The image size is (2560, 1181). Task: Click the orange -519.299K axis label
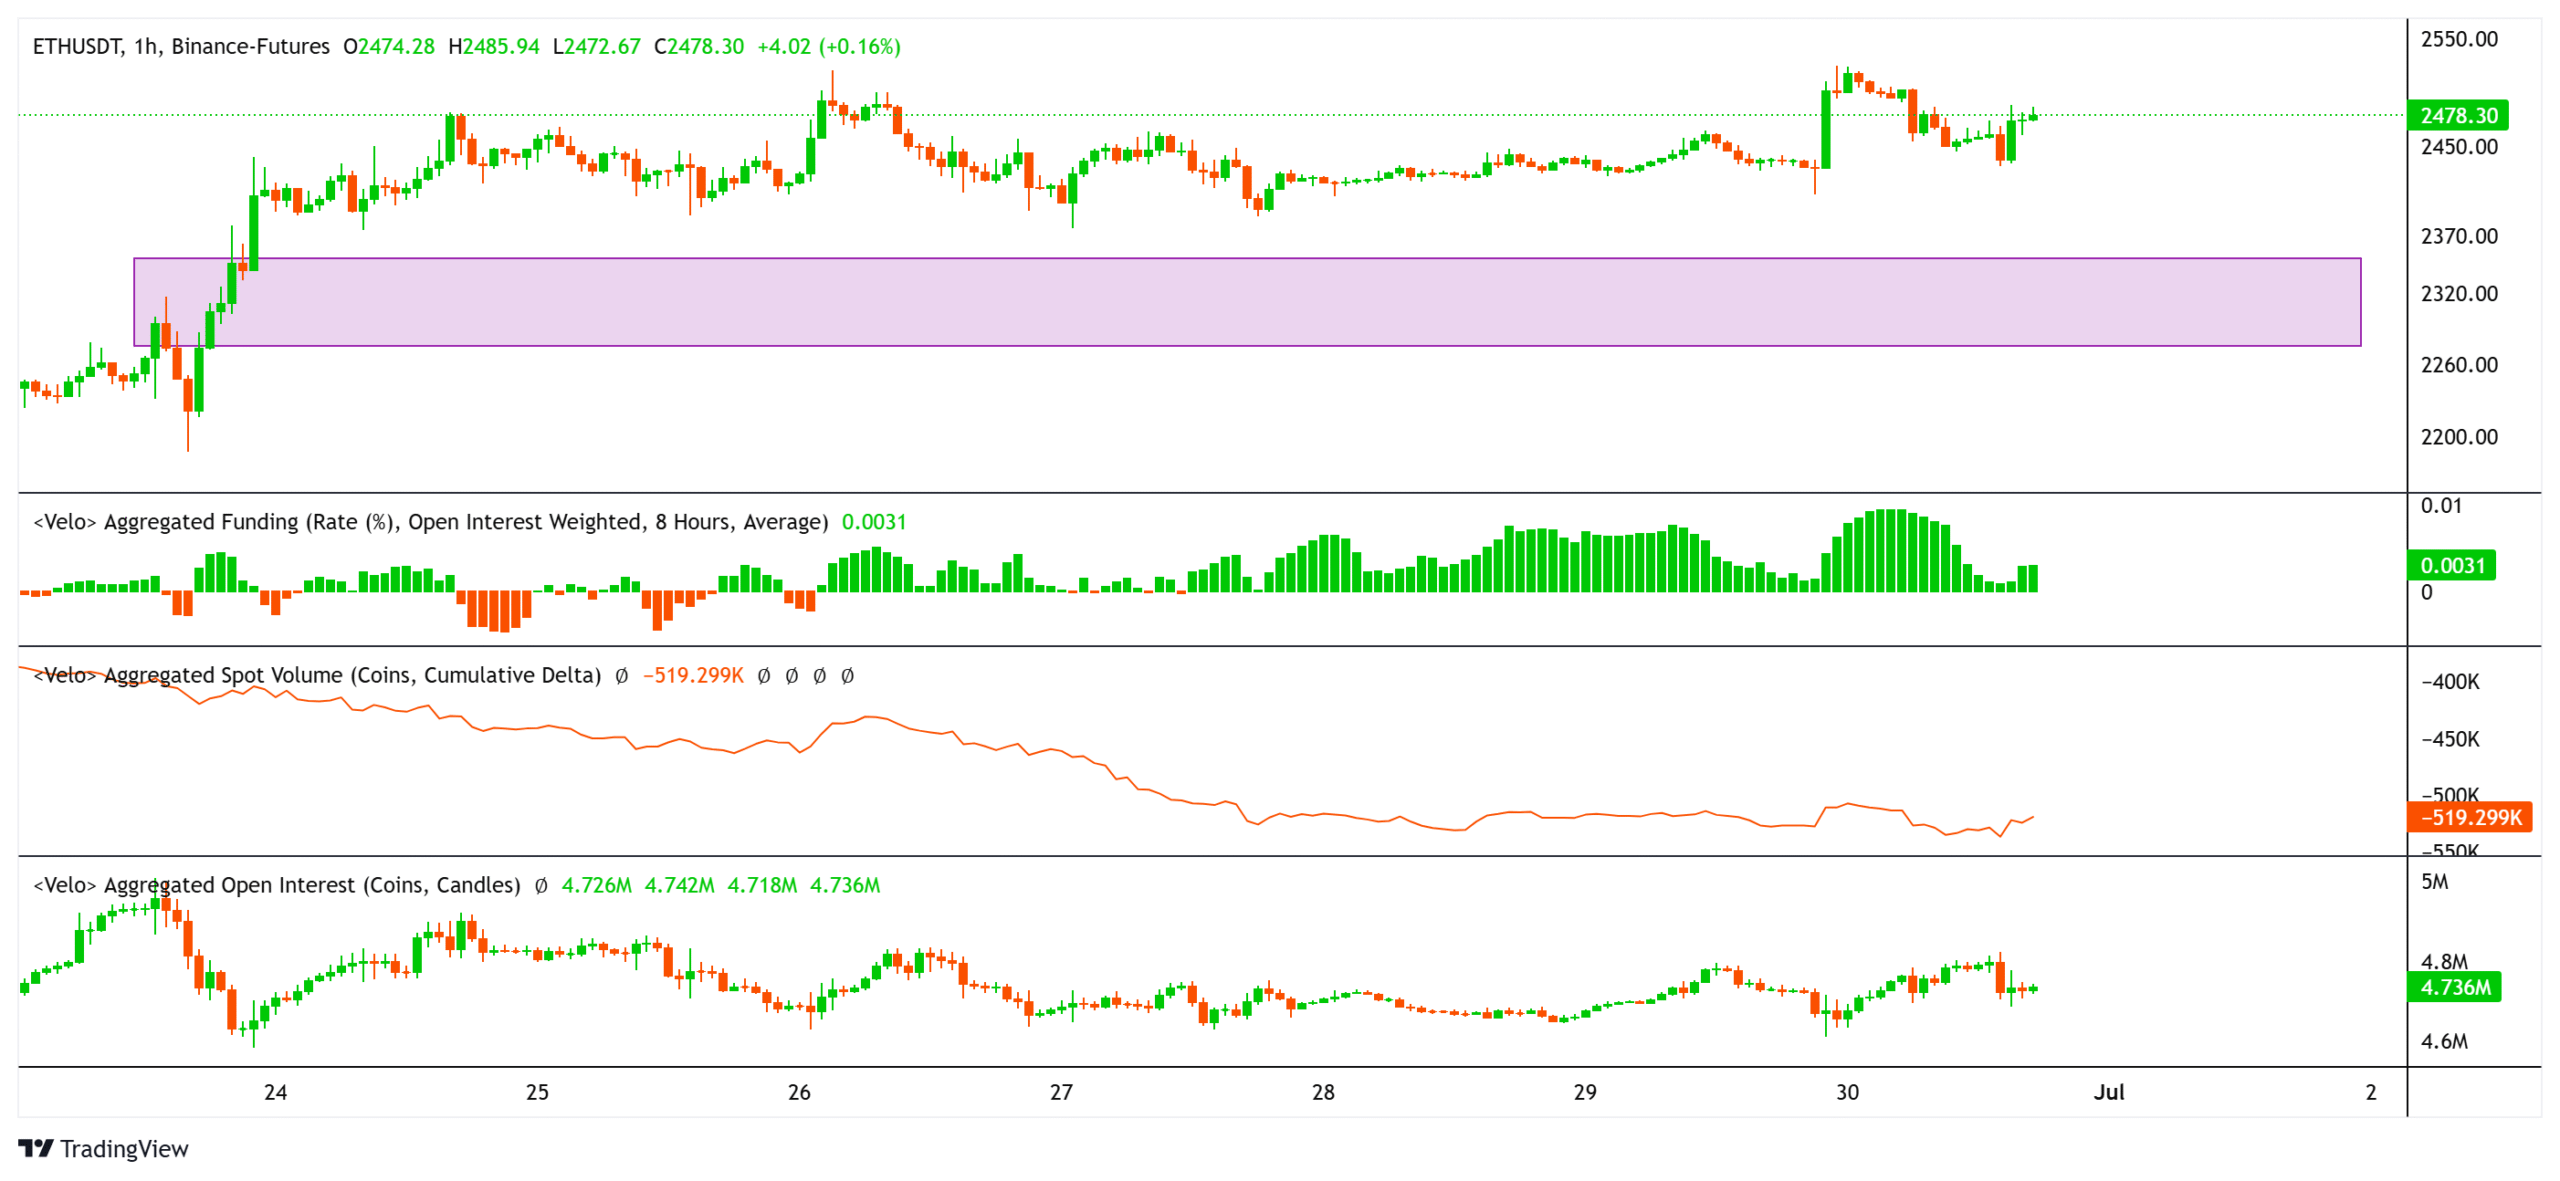(2468, 817)
